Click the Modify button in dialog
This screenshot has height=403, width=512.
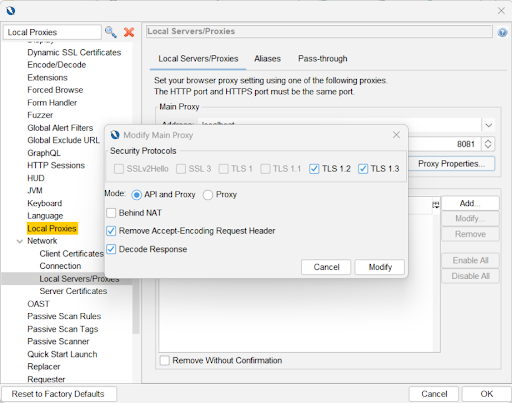coord(380,267)
